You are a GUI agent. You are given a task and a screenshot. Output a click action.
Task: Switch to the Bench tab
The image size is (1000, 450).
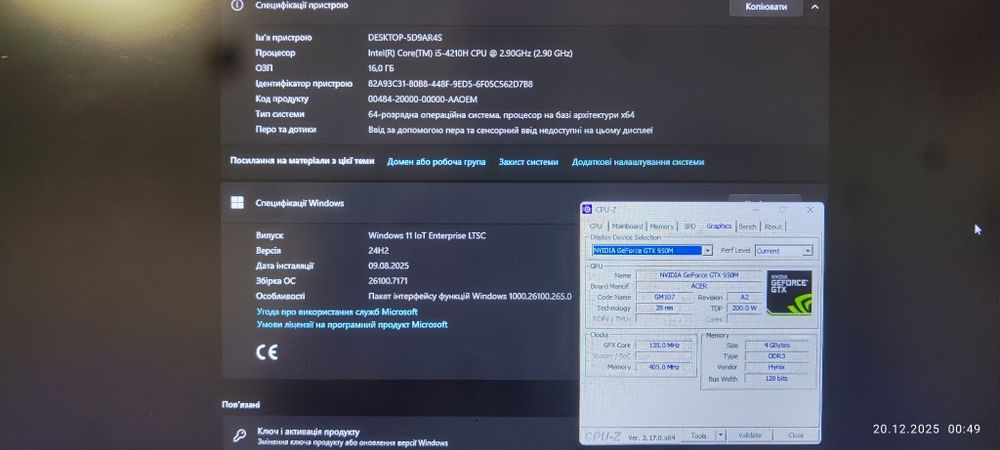pyautogui.click(x=747, y=226)
